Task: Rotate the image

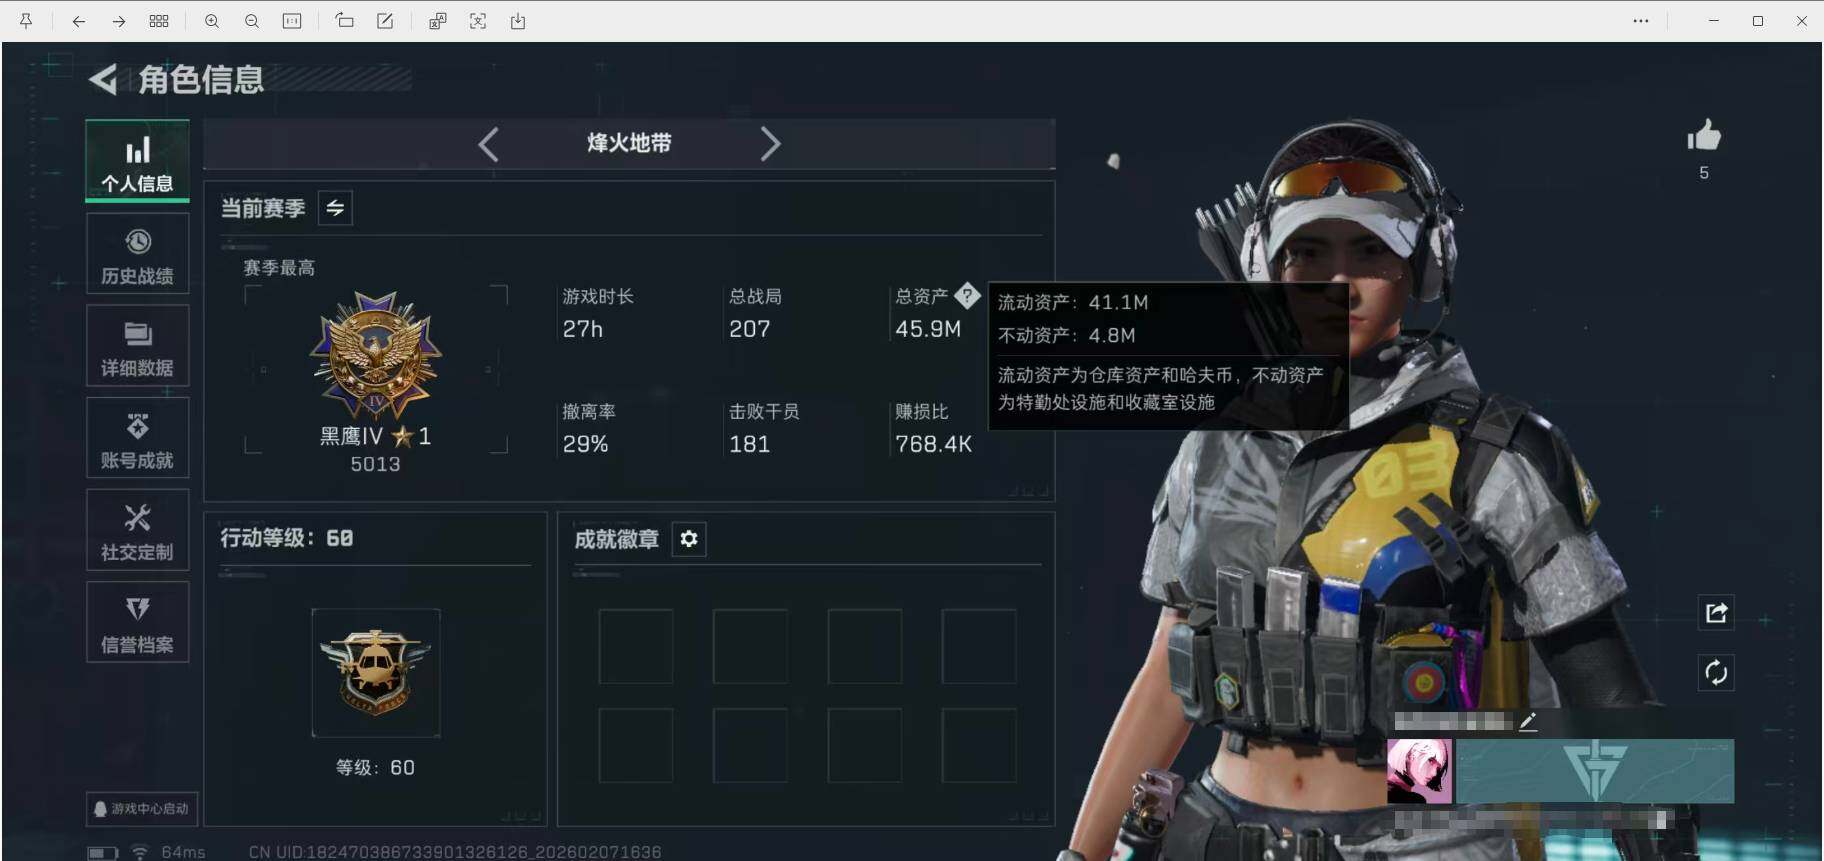Action: coord(344,21)
